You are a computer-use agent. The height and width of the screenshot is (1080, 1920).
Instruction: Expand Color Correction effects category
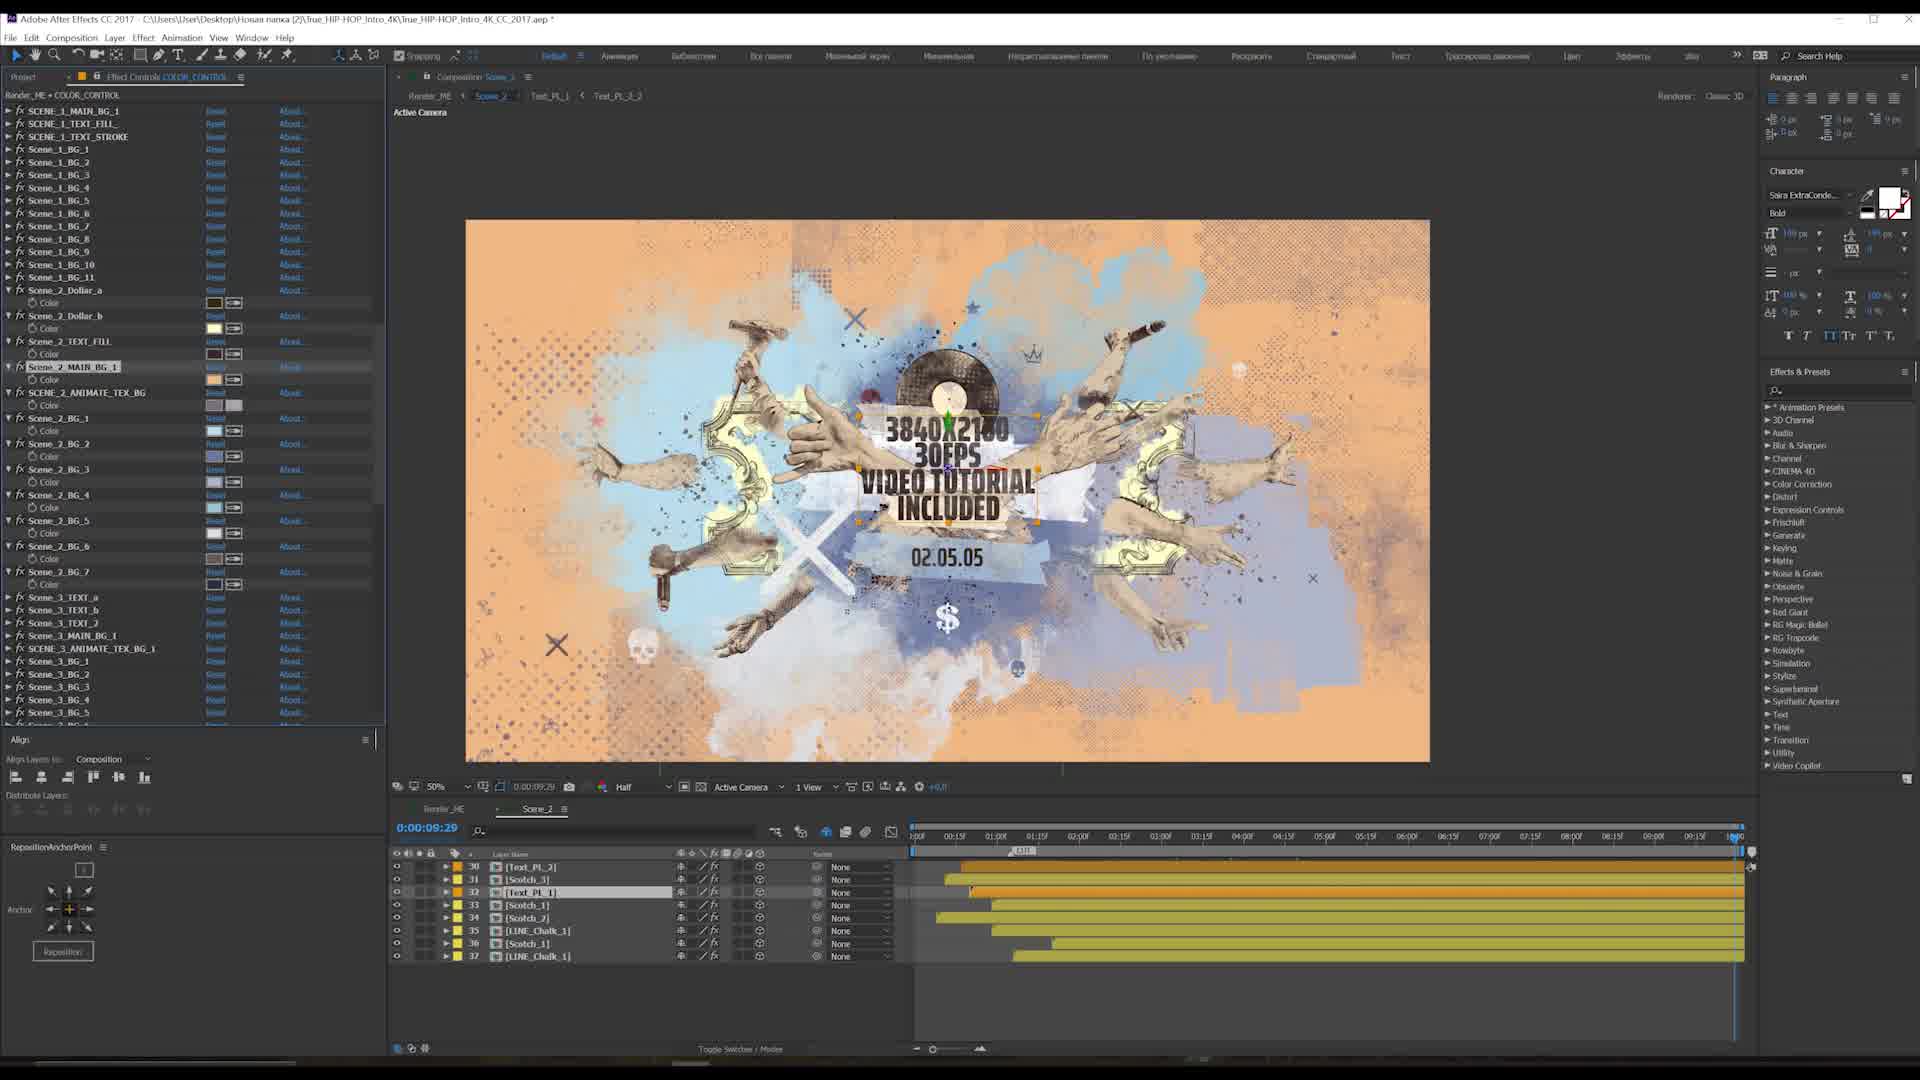coord(1767,484)
